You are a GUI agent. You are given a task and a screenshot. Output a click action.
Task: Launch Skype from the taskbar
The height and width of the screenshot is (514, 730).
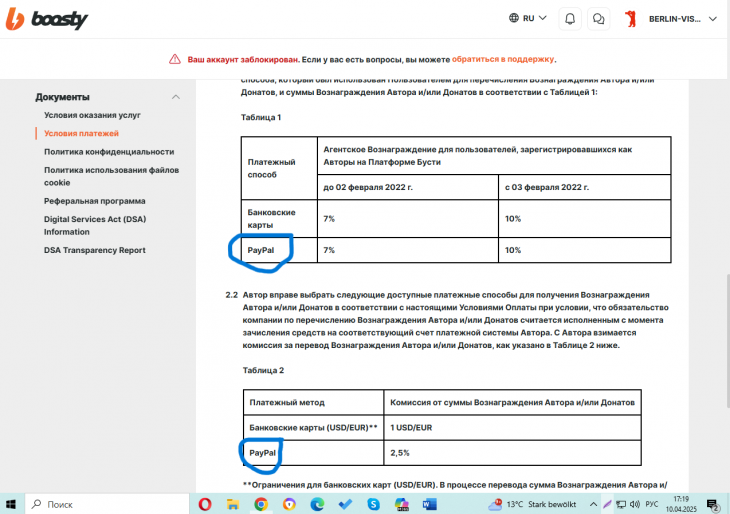pyautogui.click(x=373, y=504)
